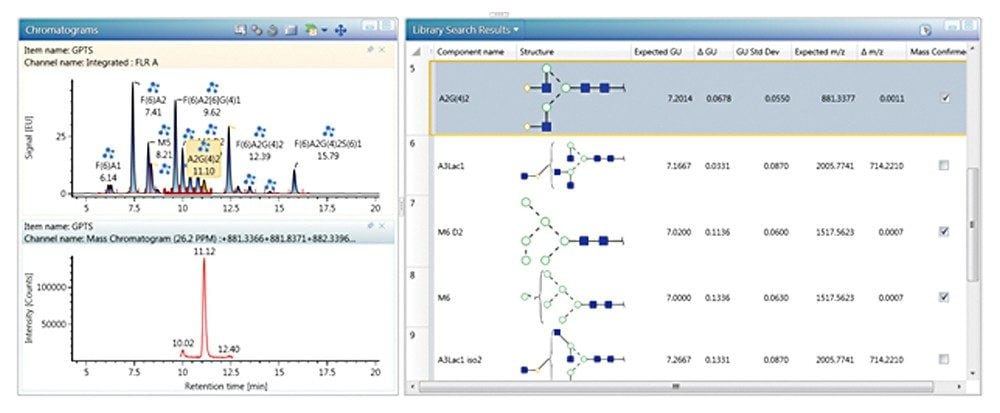The height and width of the screenshot is (413, 1000).
Task: Click horizontal scrollbar right arrow
Action: click(959, 386)
